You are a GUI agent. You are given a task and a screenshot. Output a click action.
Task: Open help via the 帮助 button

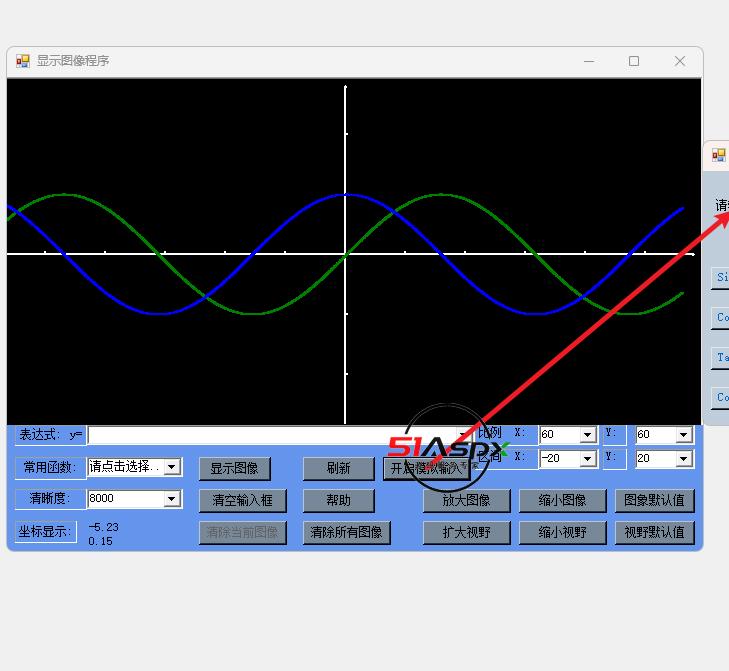coord(338,500)
